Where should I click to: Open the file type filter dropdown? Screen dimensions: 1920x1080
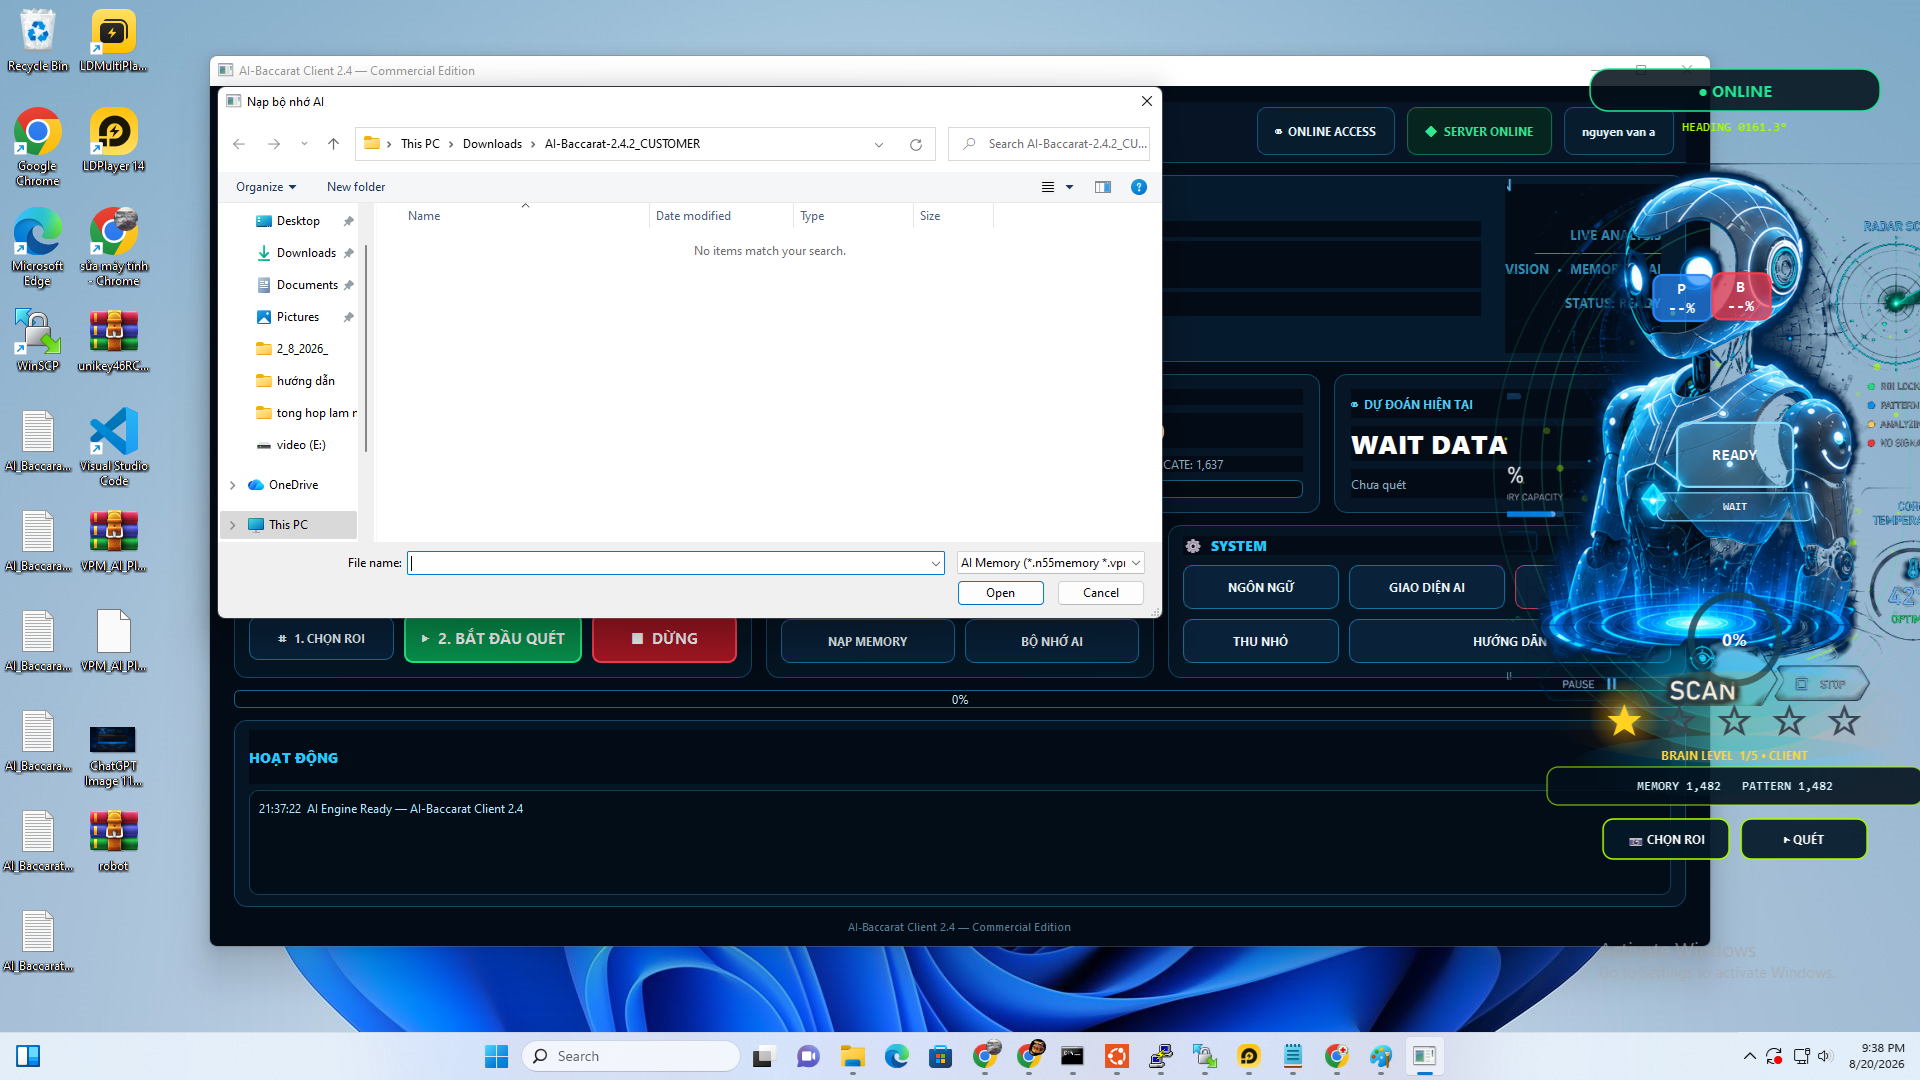click(x=1050, y=563)
